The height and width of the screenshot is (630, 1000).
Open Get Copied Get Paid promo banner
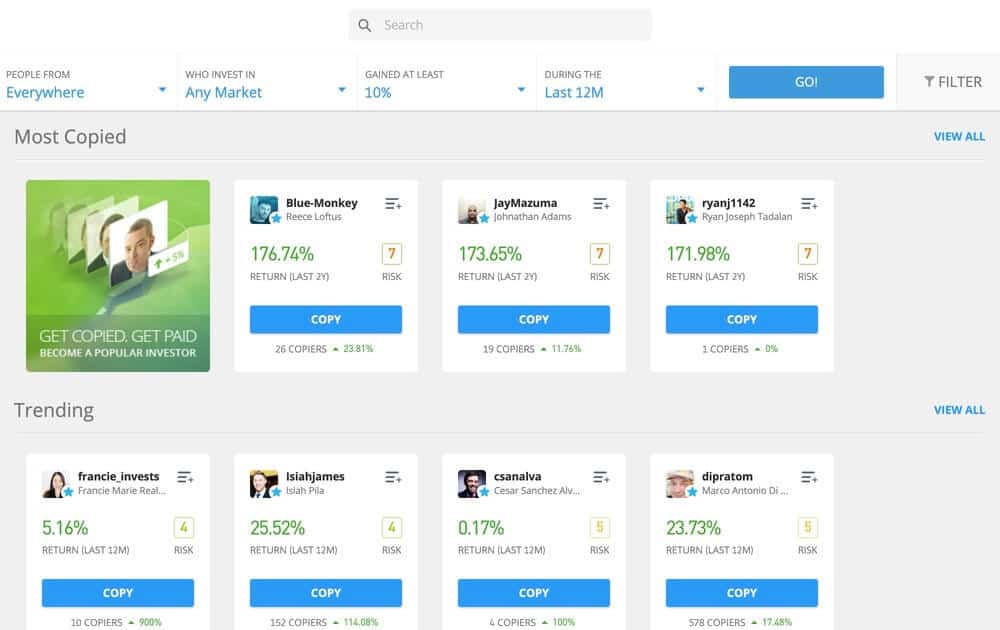[118, 275]
